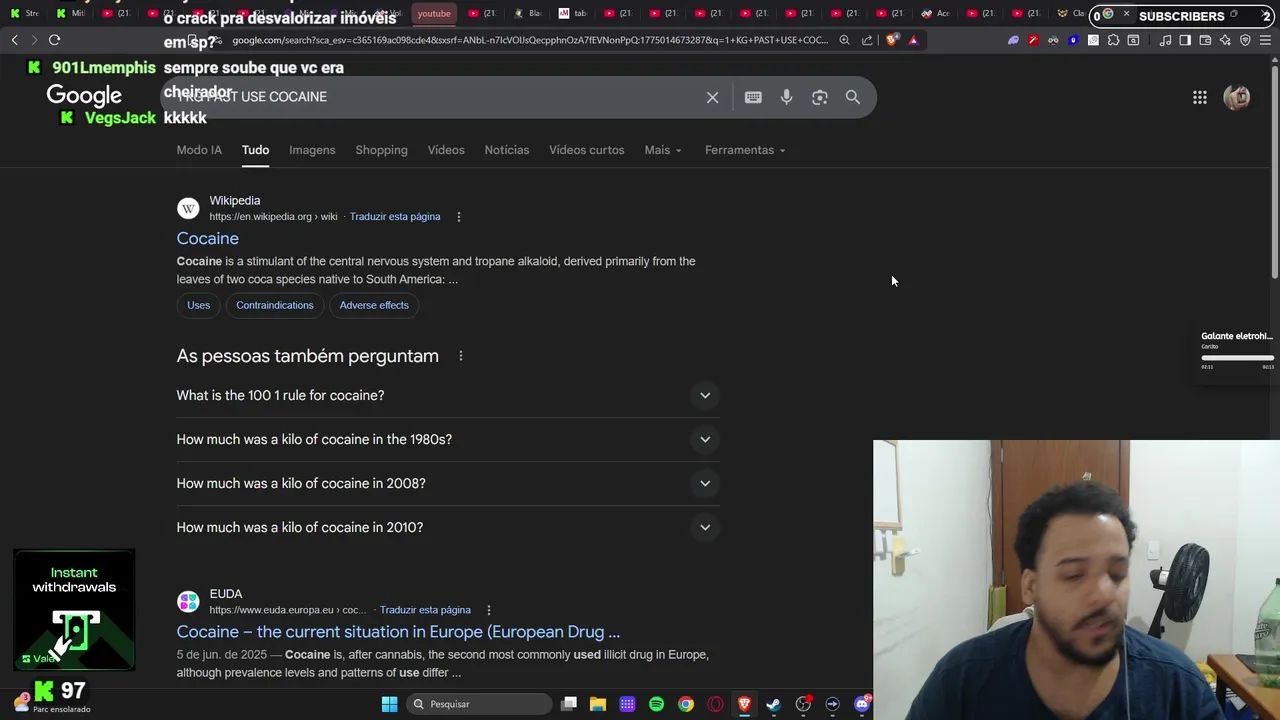Switch to 'Vídeos curtos' results tab
1280x720 pixels.
[586, 150]
